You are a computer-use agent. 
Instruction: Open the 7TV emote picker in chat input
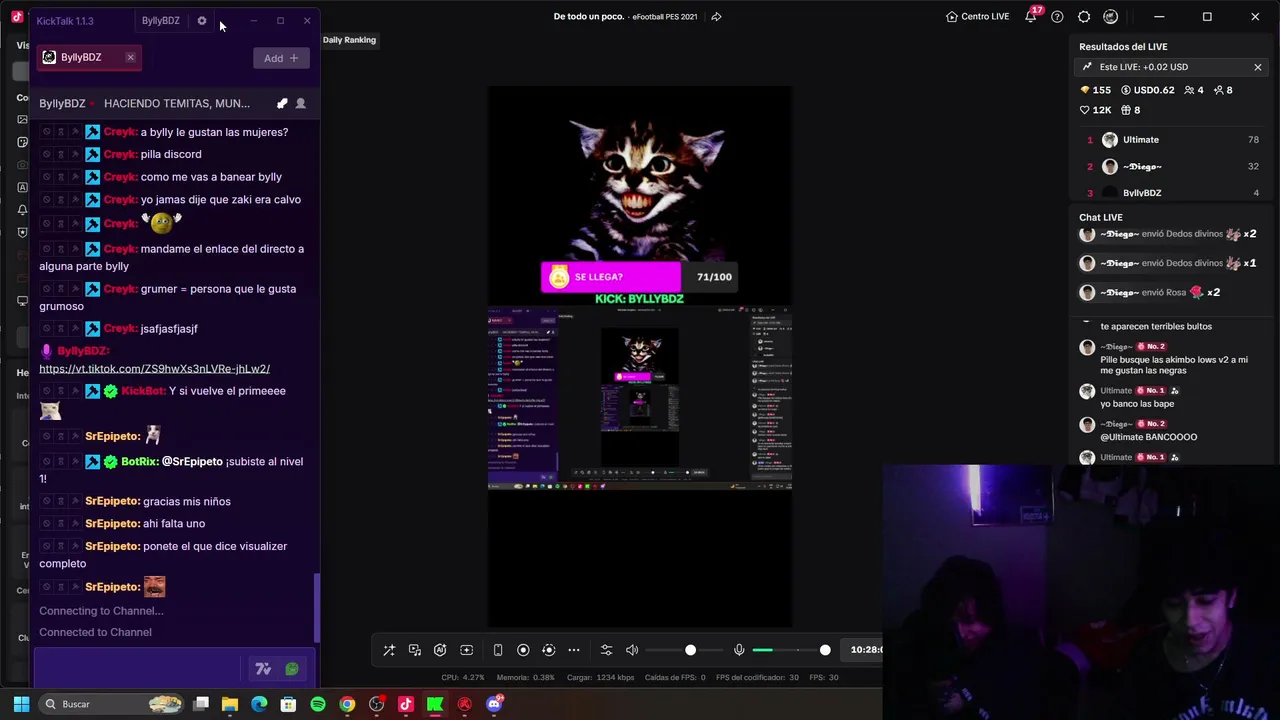pos(263,669)
